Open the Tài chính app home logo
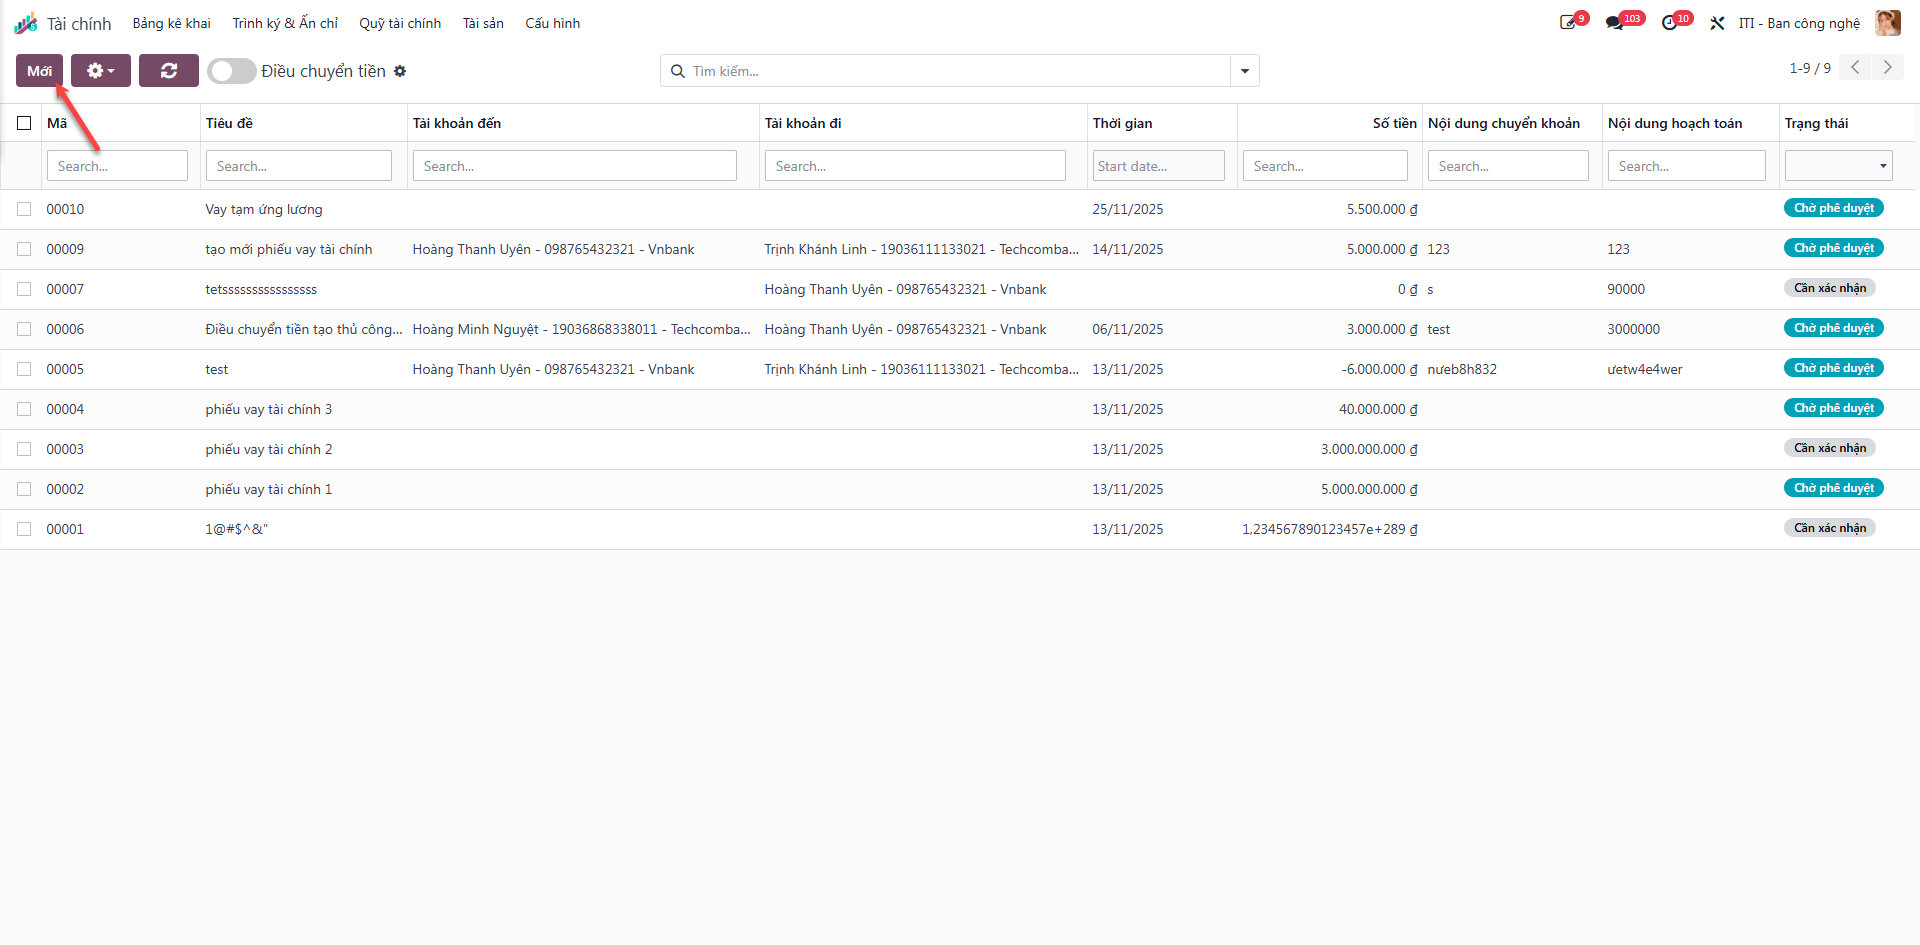Image resolution: width=1920 pixels, height=945 pixels. [x=26, y=23]
